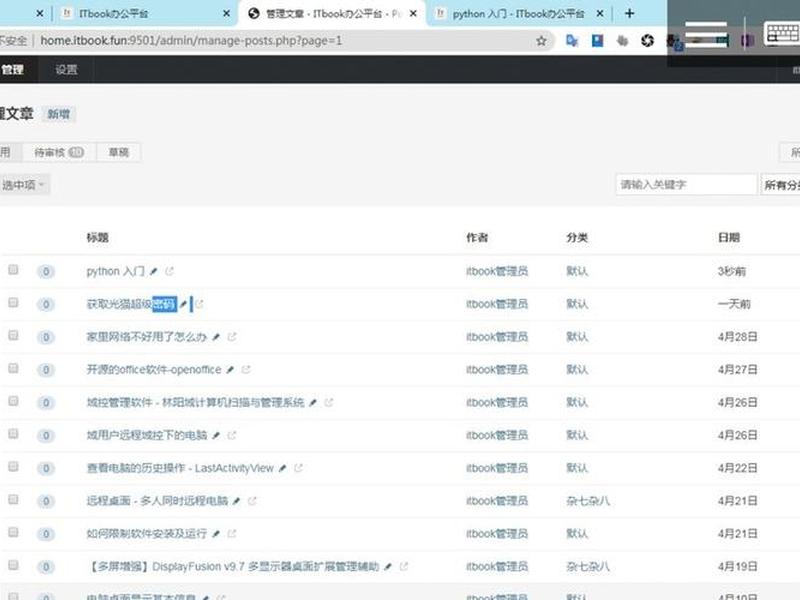Tick checkbox for DisplayFusion post row
The width and height of the screenshot is (800, 600).
click(x=13, y=565)
